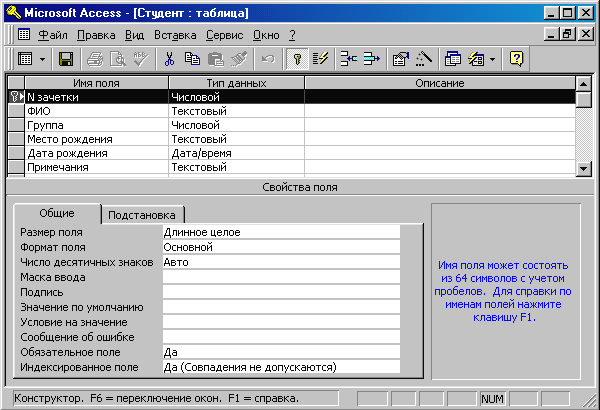Viewport: 600px width, 410px height.
Task: Select the row selector of Группа
Action: tap(16, 125)
